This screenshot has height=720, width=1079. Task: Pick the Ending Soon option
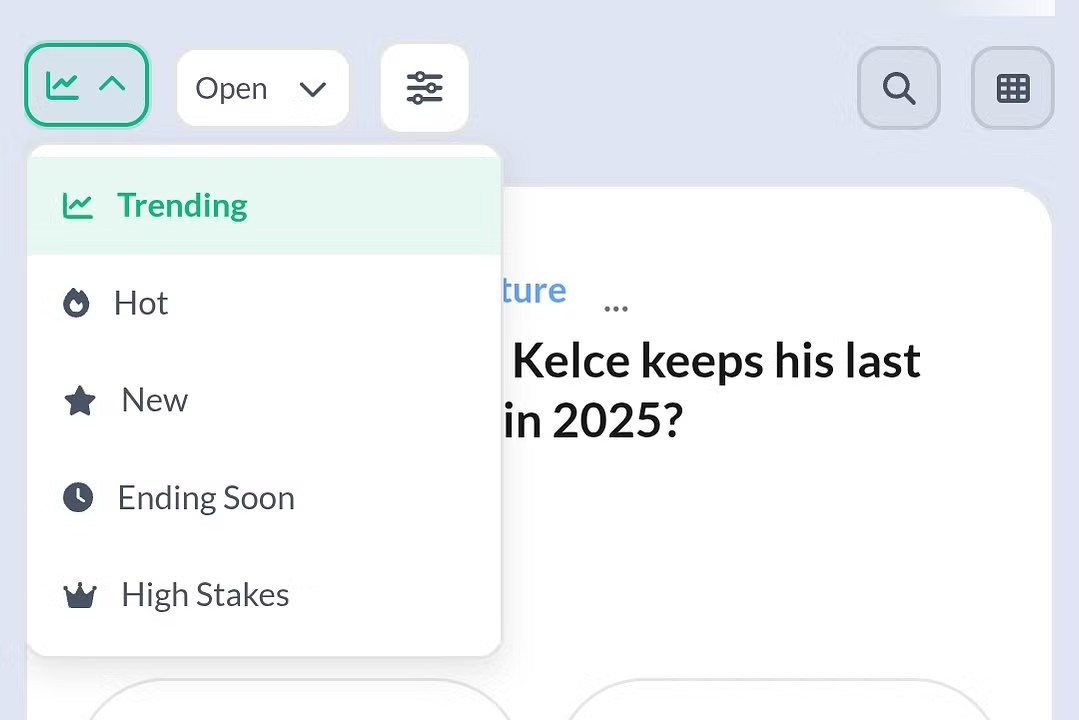tap(206, 498)
